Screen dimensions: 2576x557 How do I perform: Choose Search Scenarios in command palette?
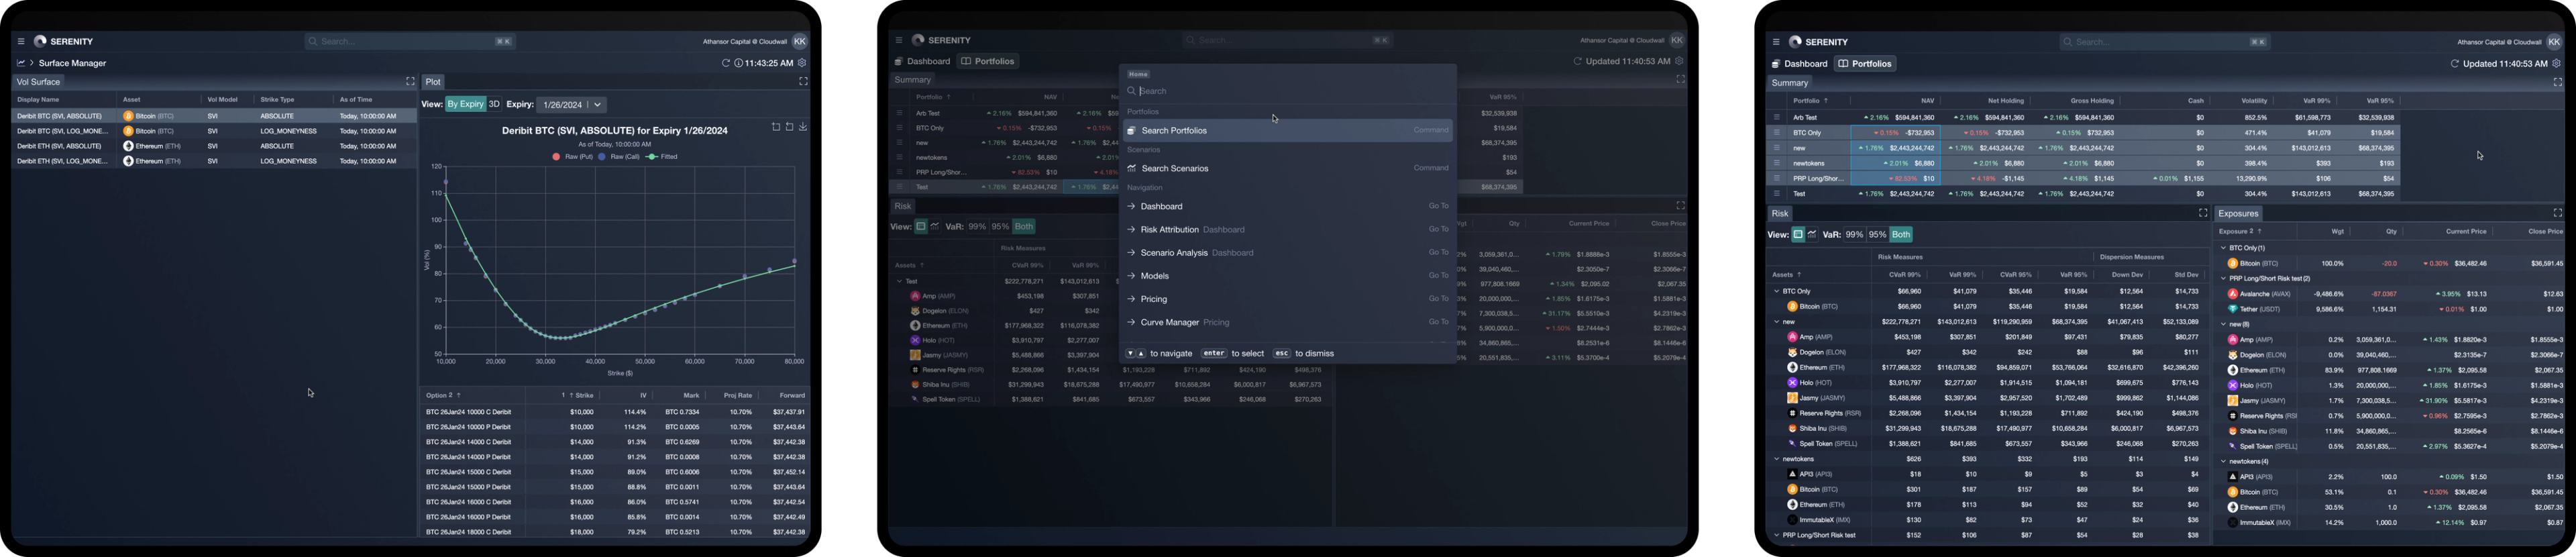click(1287, 168)
